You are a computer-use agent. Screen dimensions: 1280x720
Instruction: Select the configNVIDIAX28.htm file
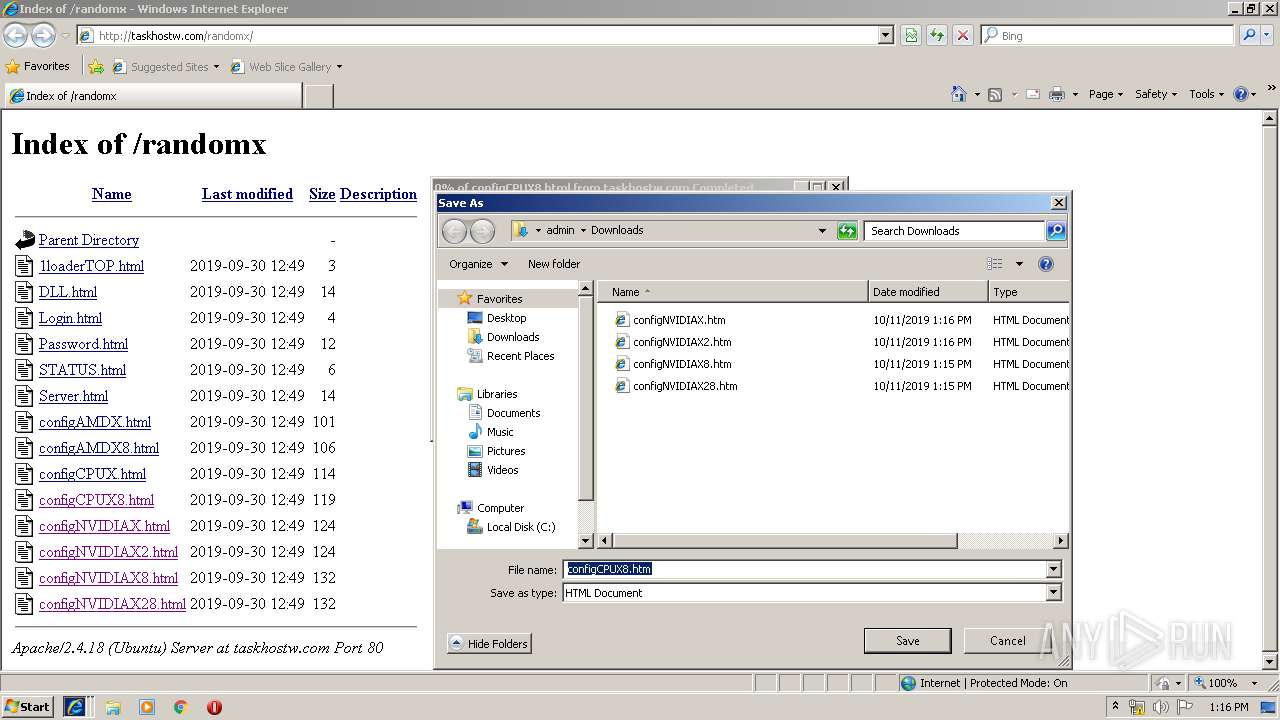[685, 386]
